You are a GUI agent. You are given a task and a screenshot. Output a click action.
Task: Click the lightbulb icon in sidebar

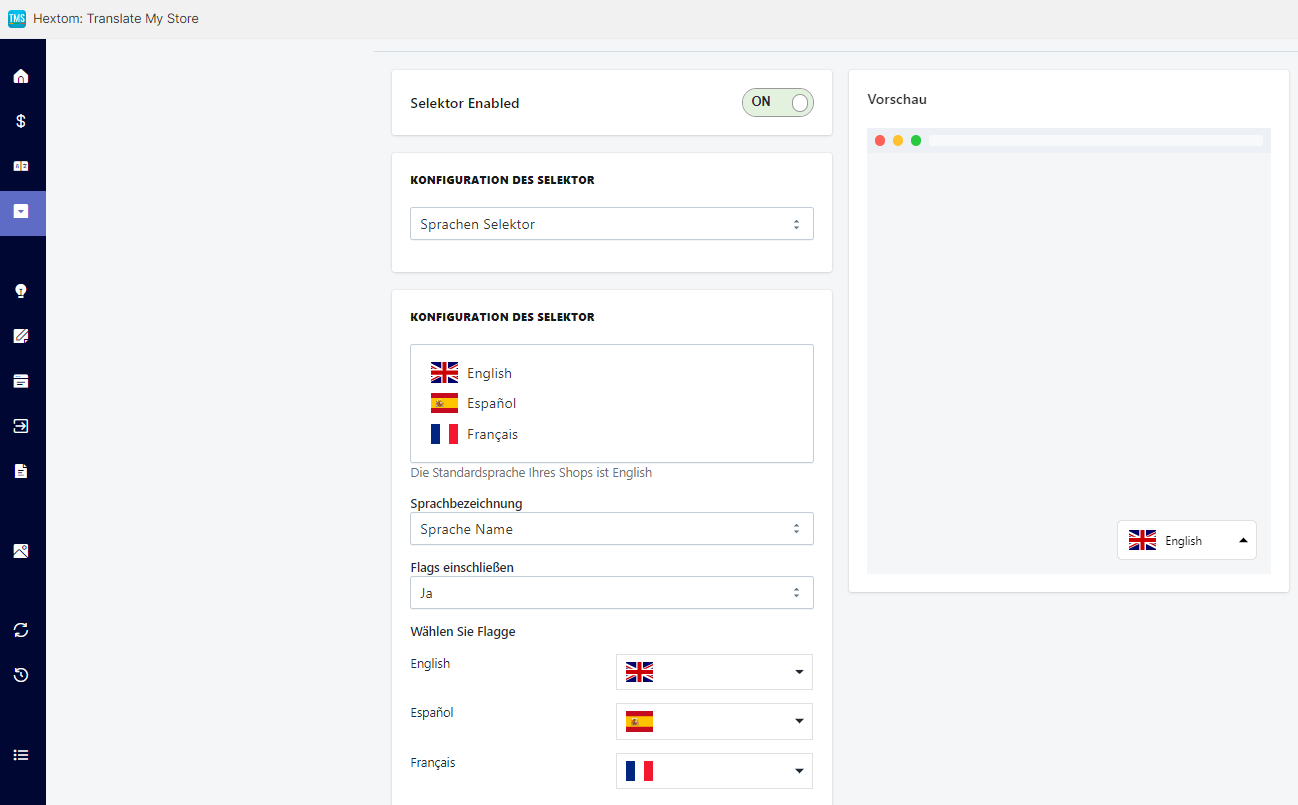pos(21,291)
